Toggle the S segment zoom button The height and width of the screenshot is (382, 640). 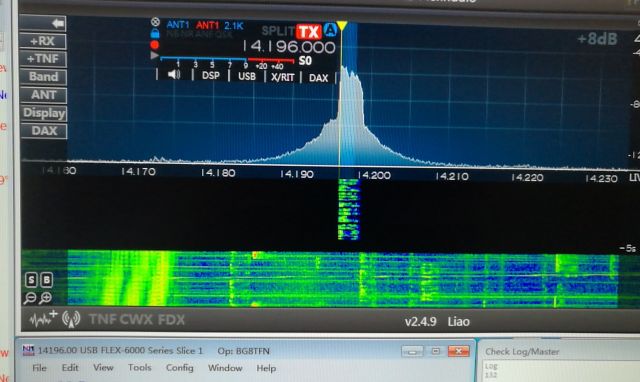(31, 280)
